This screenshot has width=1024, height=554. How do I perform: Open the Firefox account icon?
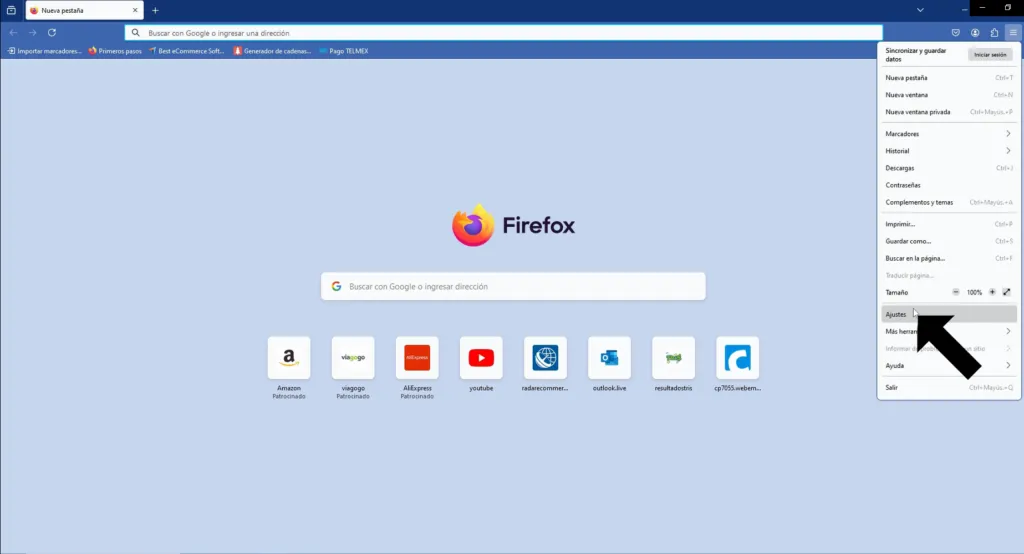(x=975, y=33)
